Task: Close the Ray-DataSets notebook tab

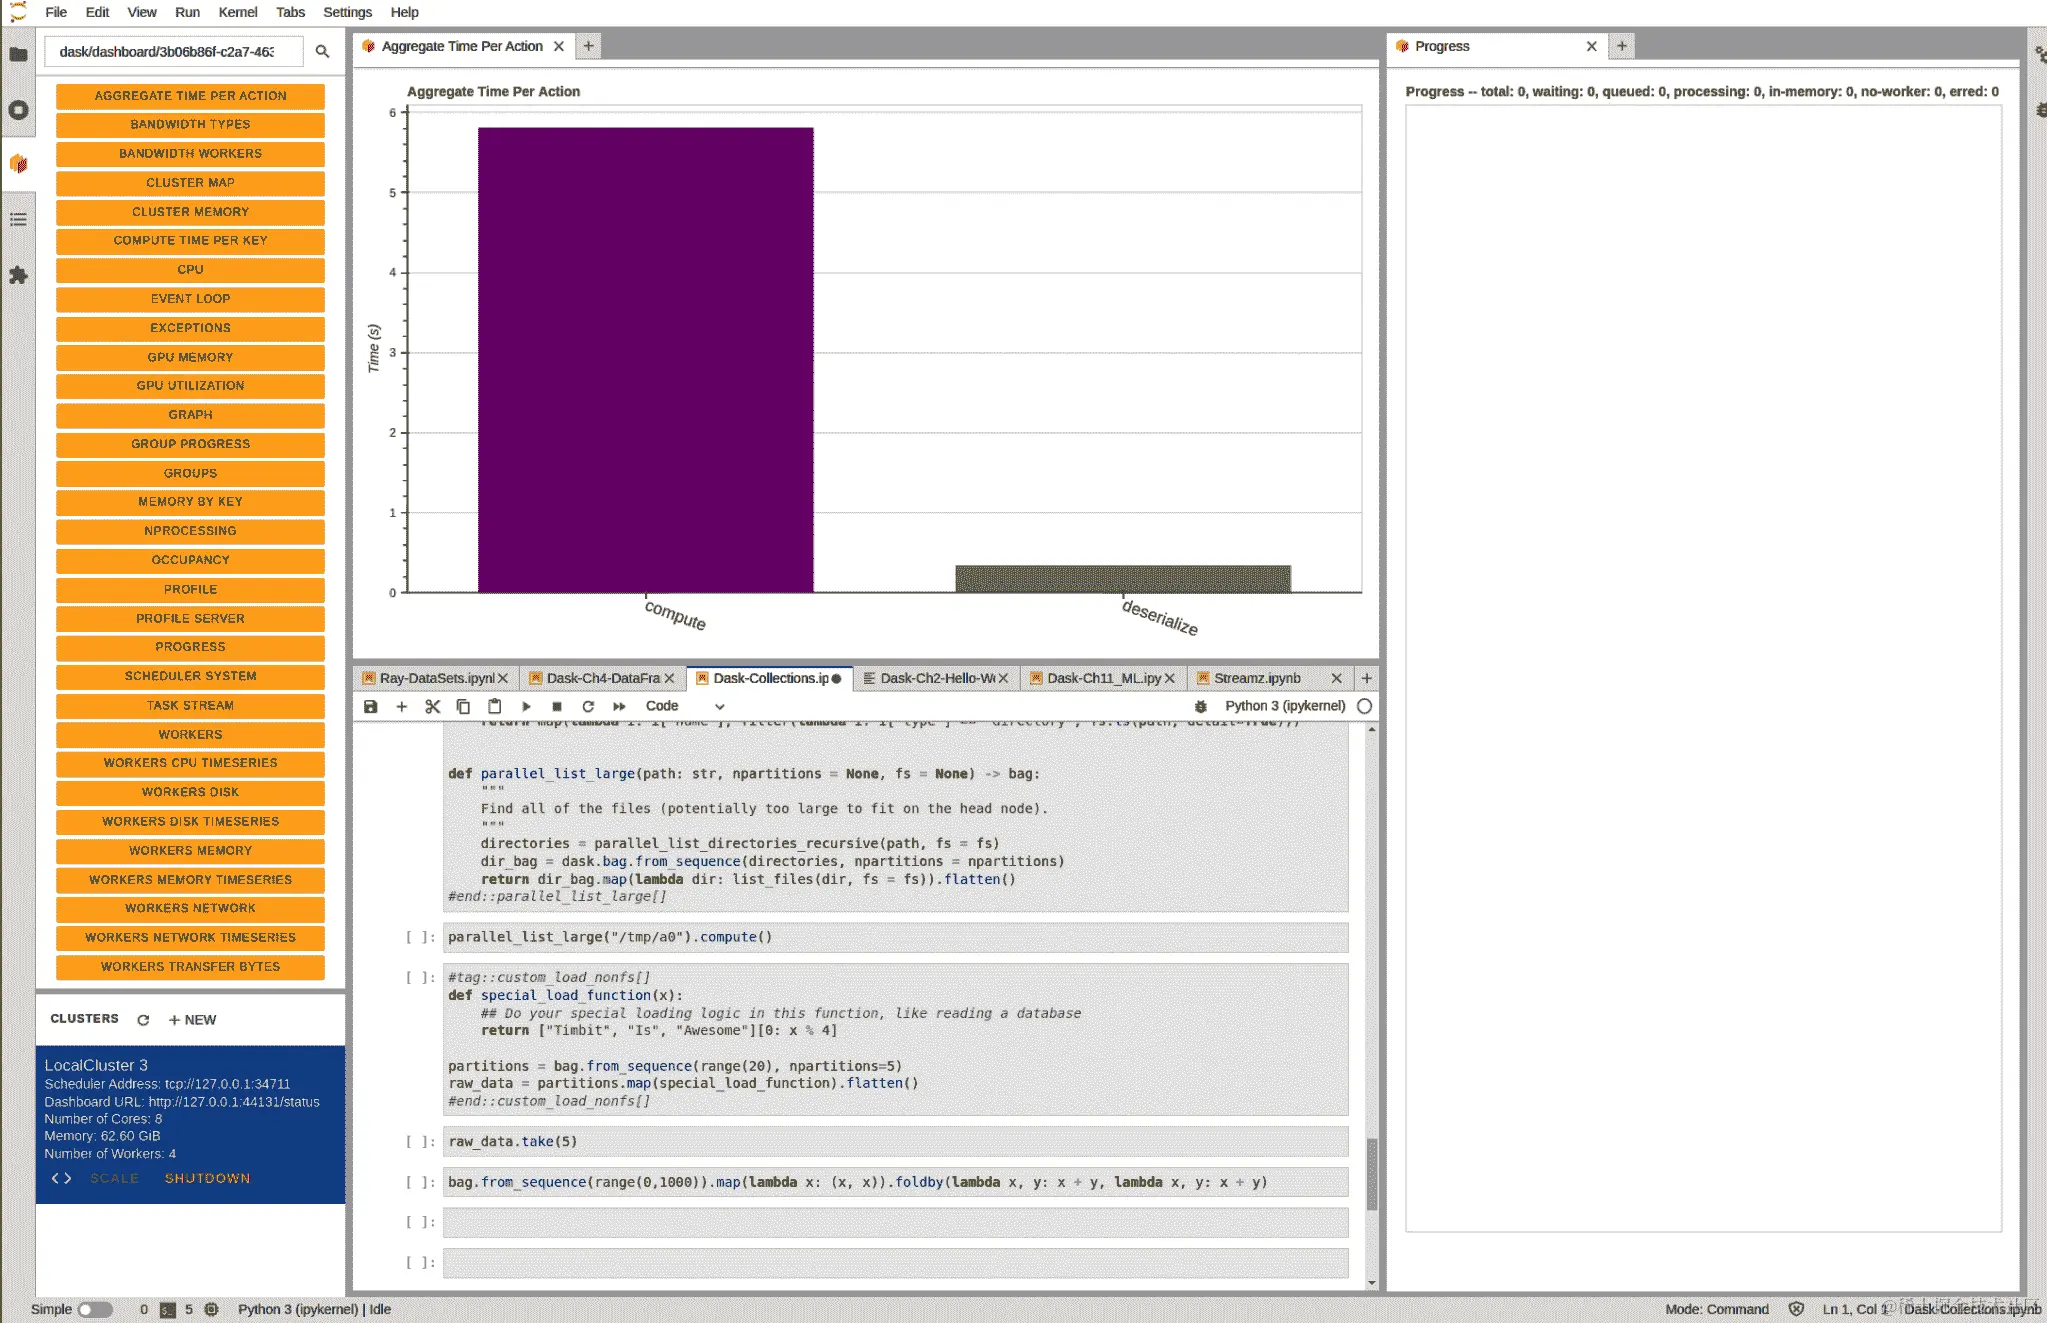Action: pyautogui.click(x=503, y=678)
